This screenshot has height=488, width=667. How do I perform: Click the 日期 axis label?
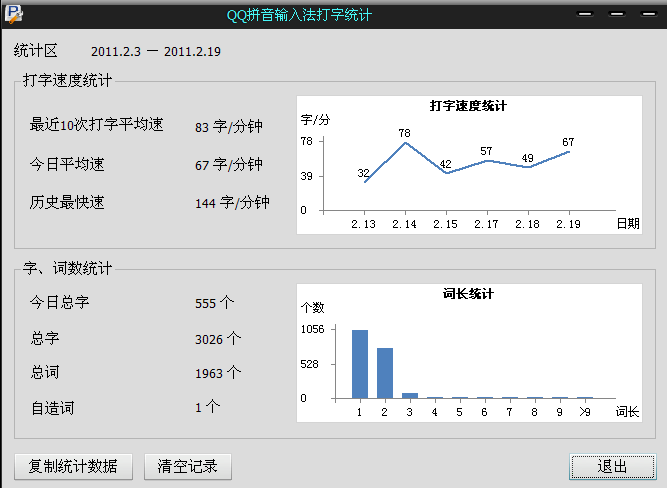point(628,223)
